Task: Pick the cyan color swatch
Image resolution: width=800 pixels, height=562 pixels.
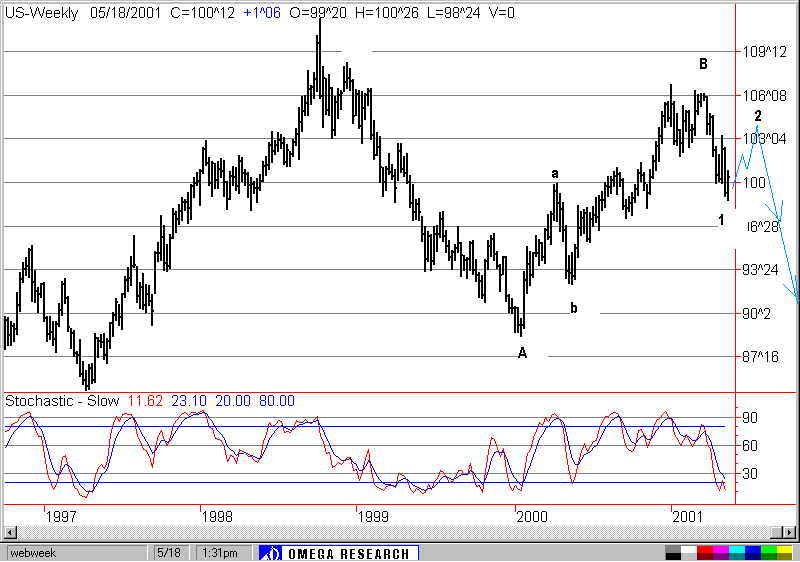Action: (737, 549)
